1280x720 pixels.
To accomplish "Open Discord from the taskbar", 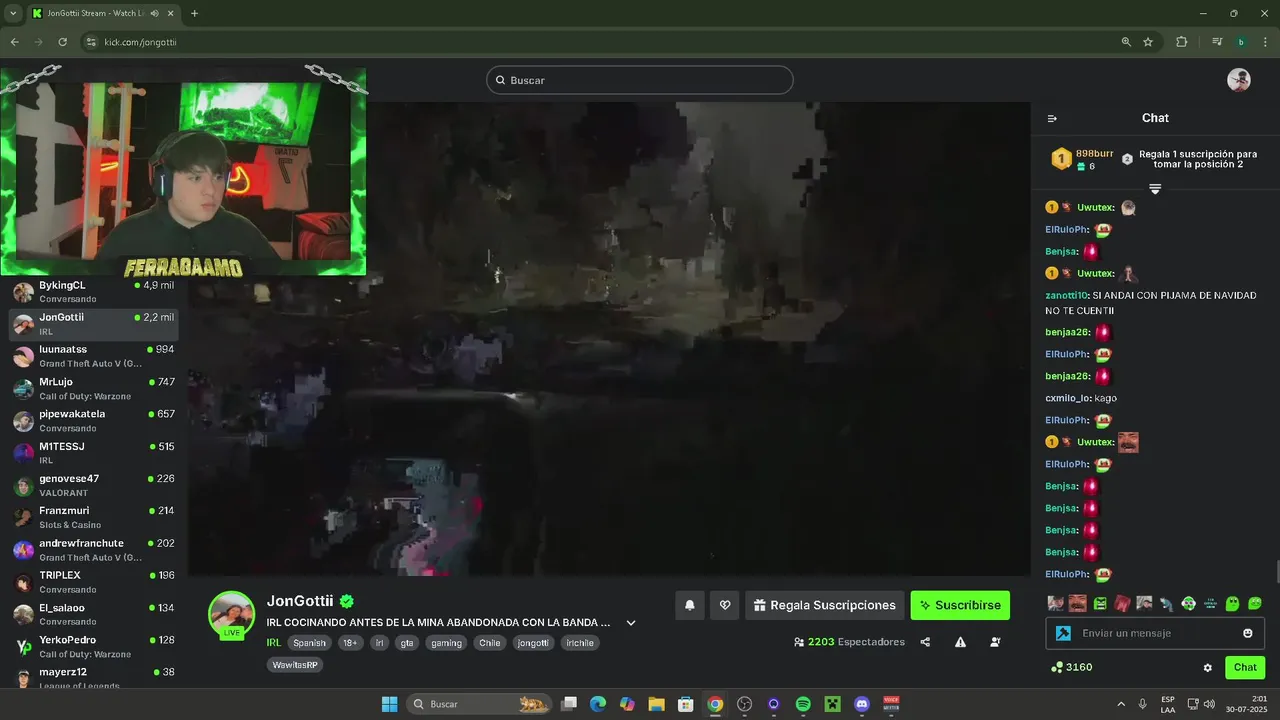I will [862, 704].
